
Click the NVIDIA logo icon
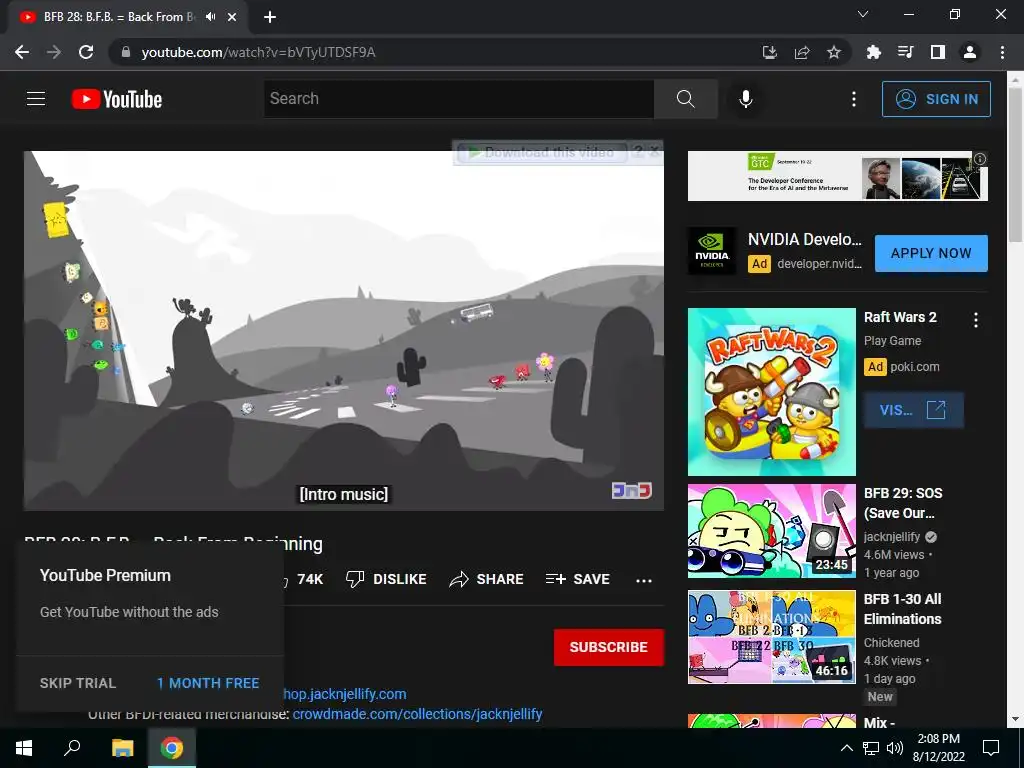(x=712, y=251)
